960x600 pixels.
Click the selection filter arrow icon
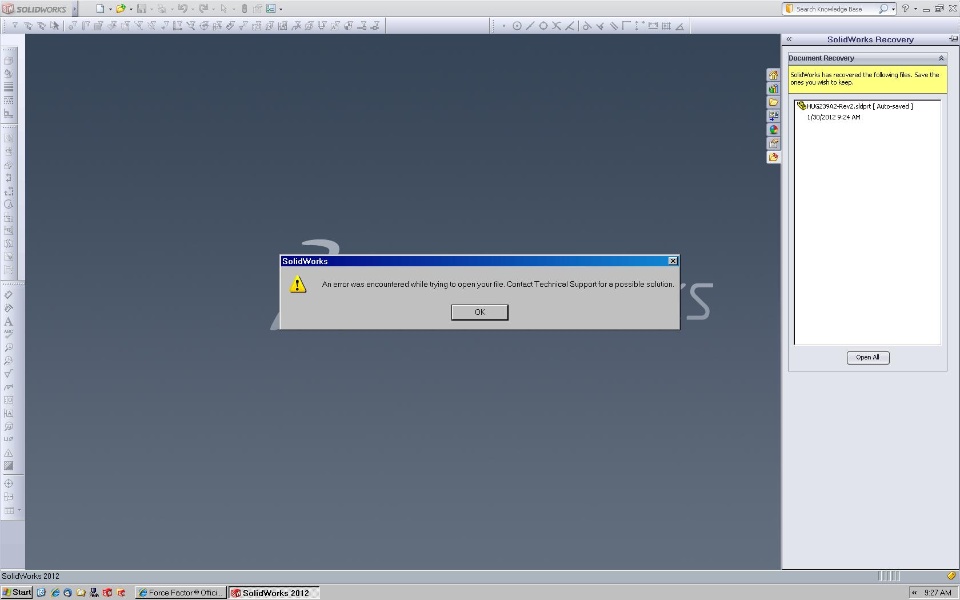55,26
